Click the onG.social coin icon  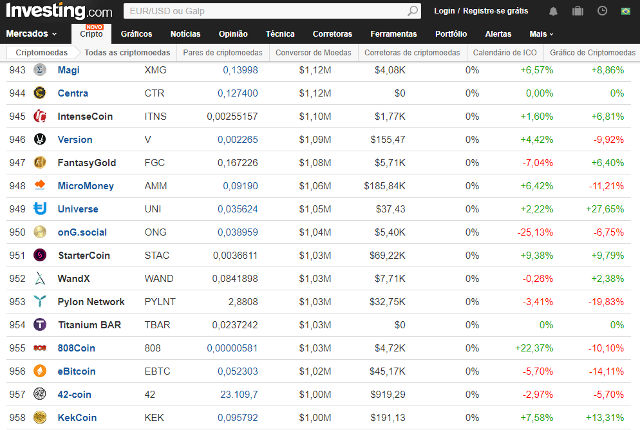[40, 232]
